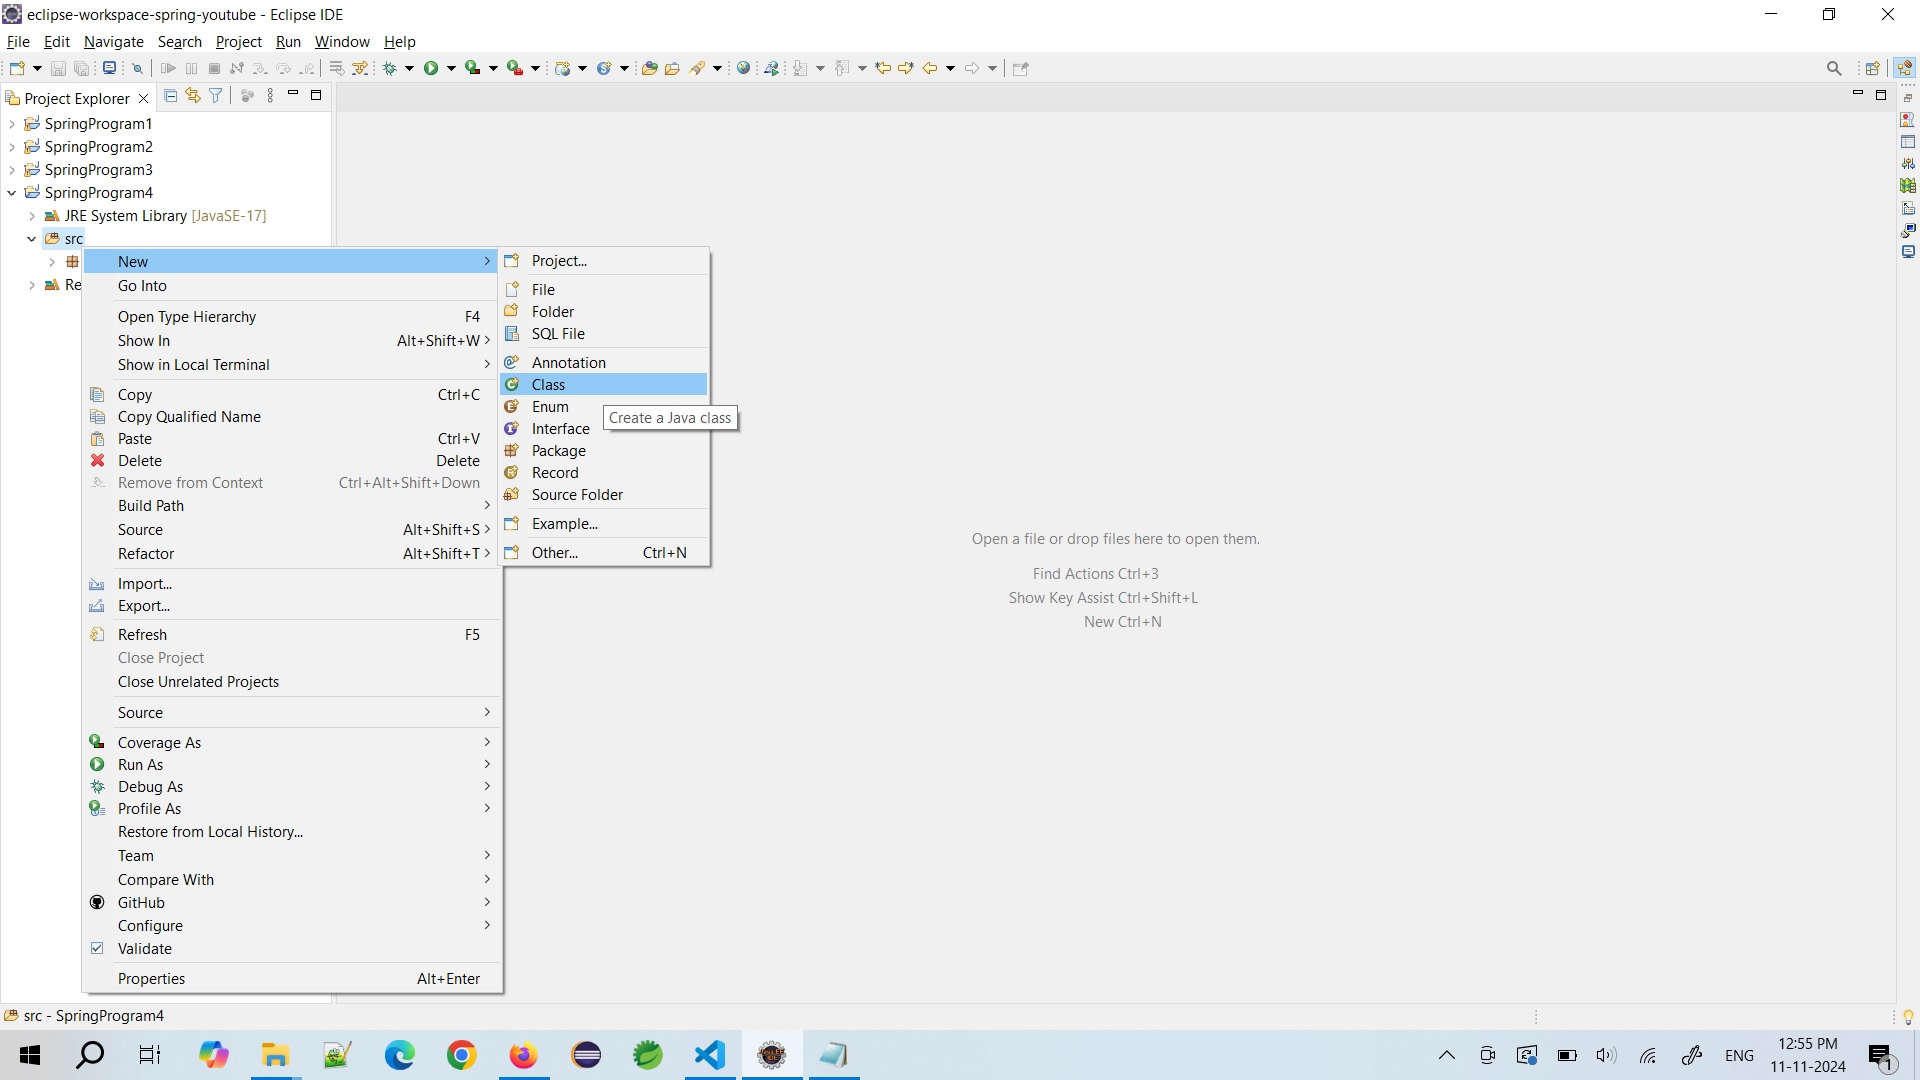
Task: Expand the SpringProgram3 project
Action: click(x=12, y=170)
